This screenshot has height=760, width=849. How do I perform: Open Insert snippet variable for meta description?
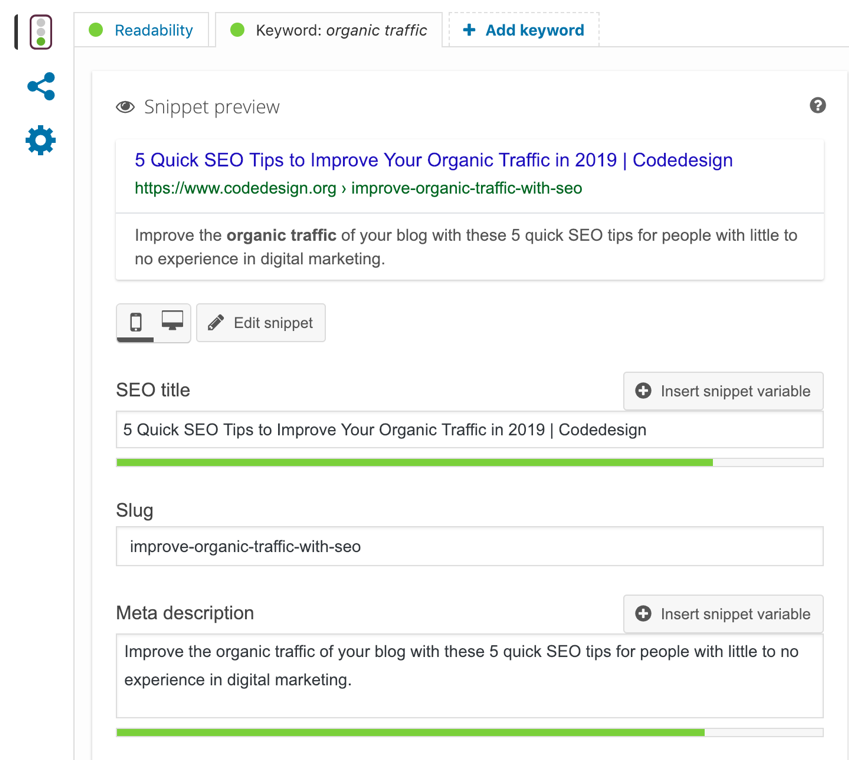point(722,614)
